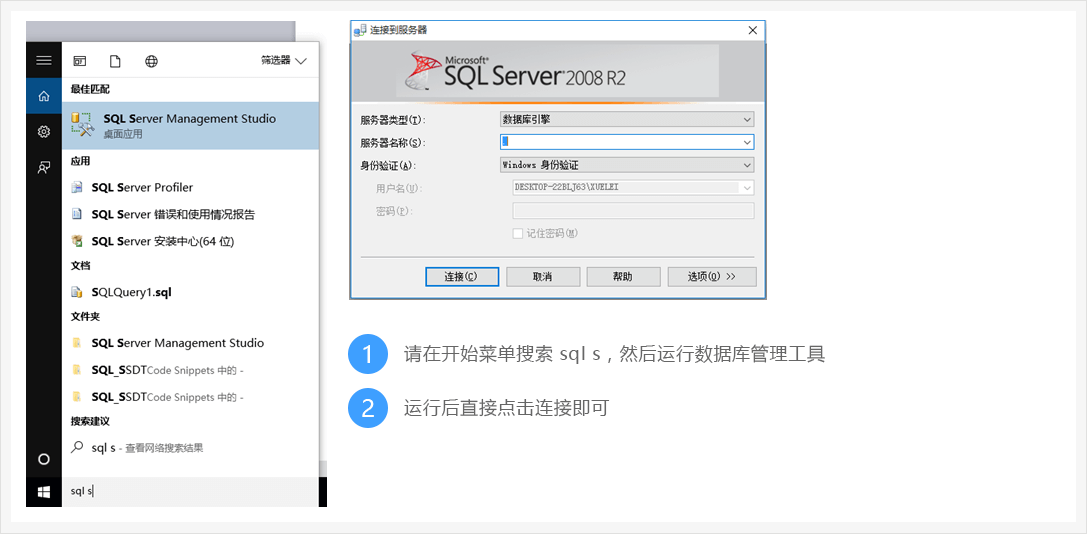The image size is (1087, 534).
Task: Click the 文件夹 section header
Action: (85, 316)
